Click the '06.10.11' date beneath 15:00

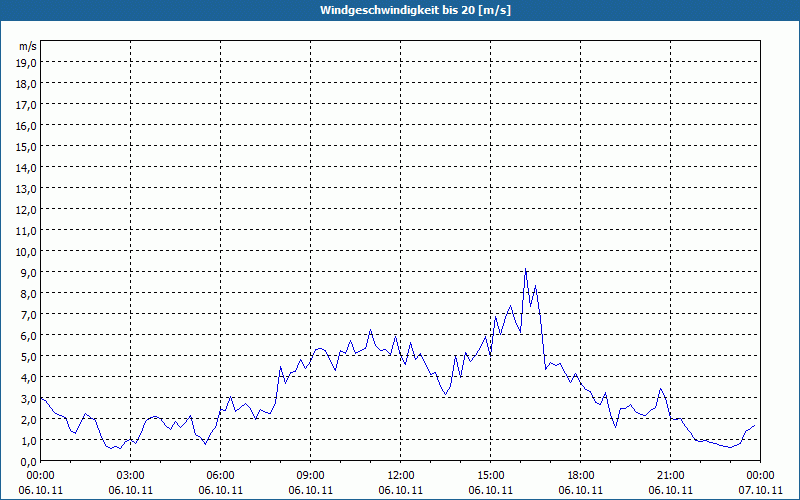coord(491,490)
